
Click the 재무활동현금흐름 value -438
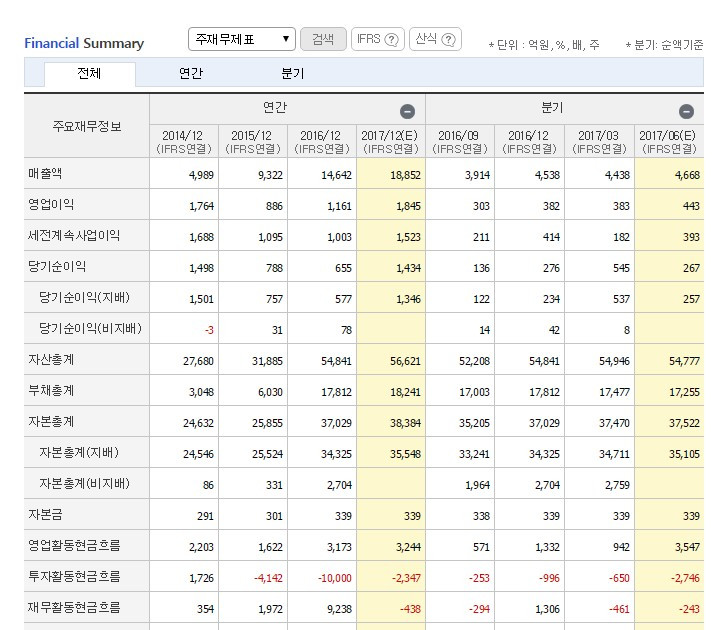pyautogui.click(x=410, y=609)
